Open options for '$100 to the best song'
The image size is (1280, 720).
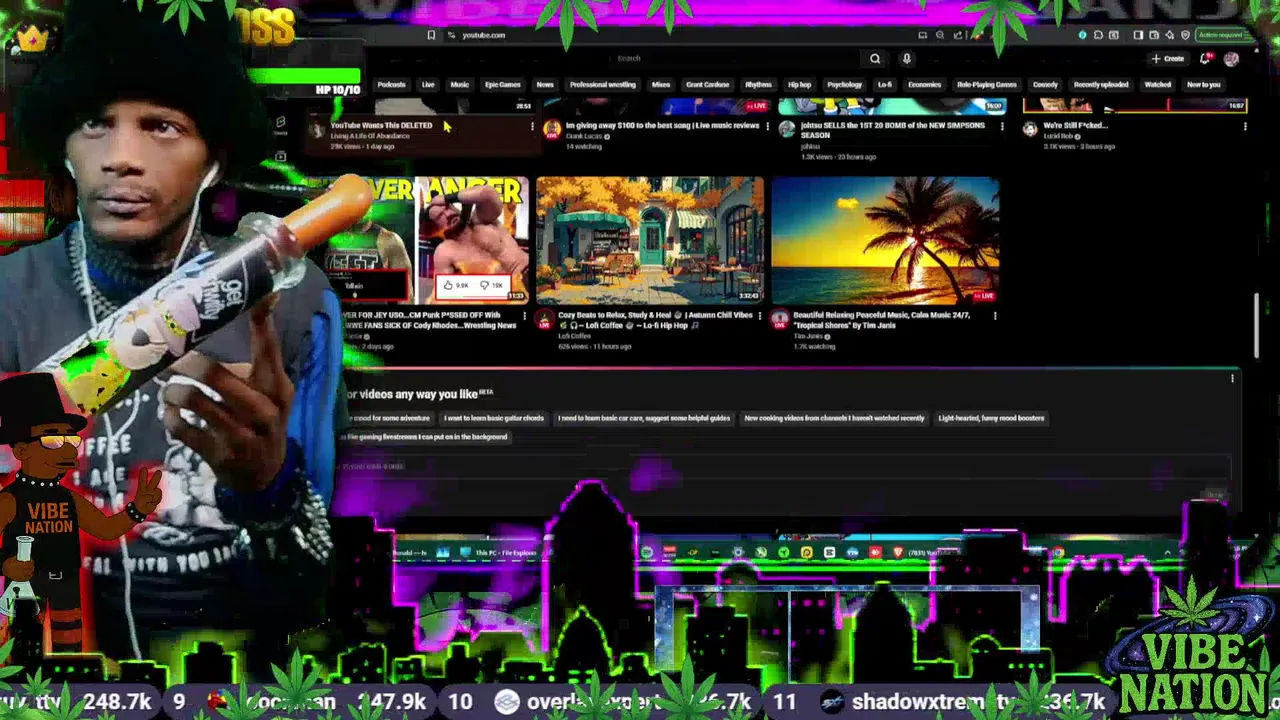tap(768, 127)
